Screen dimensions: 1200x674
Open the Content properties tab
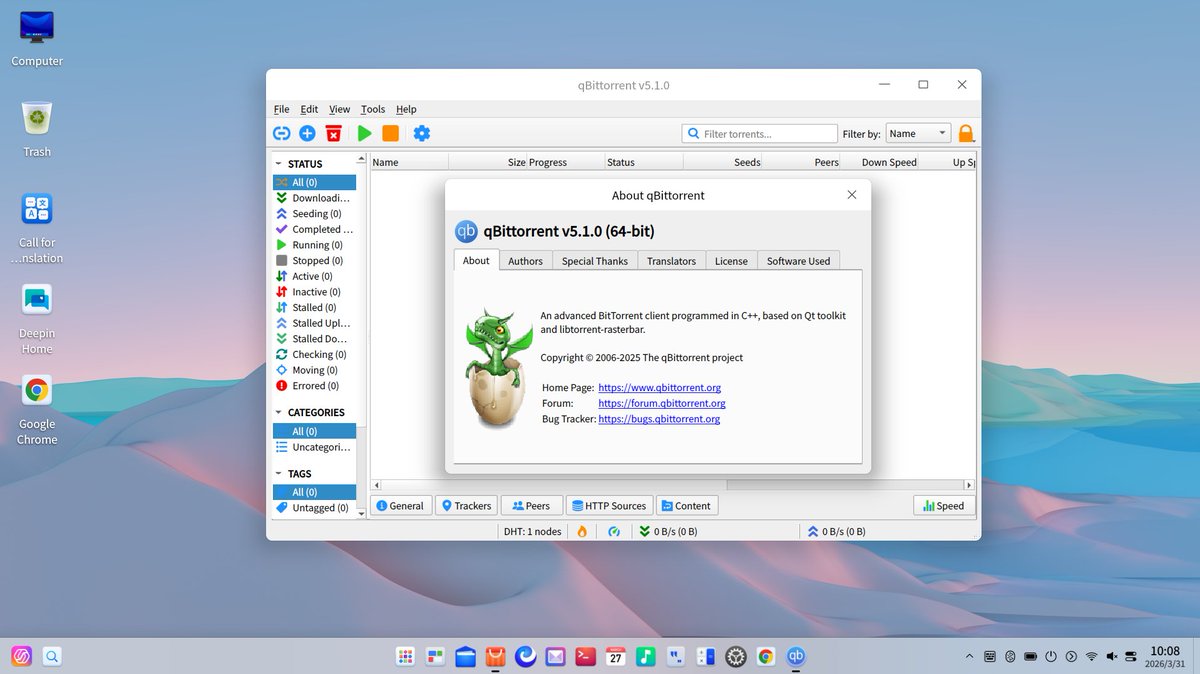[687, 506]
